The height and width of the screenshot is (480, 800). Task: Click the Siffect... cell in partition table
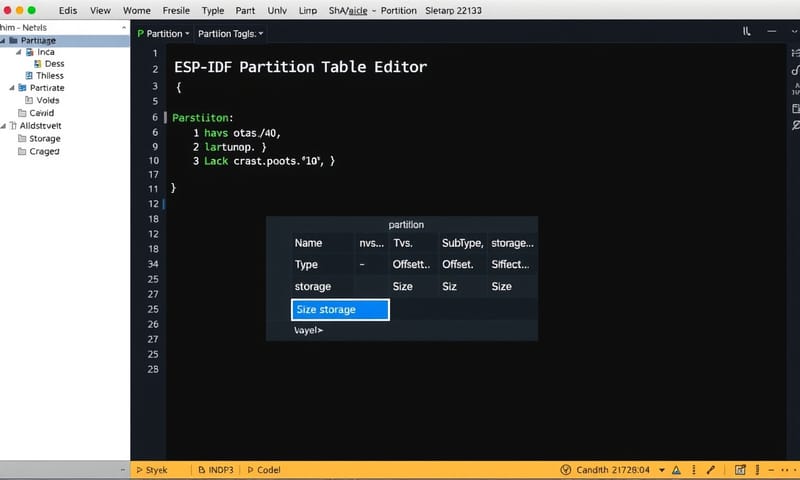[510, 264]
